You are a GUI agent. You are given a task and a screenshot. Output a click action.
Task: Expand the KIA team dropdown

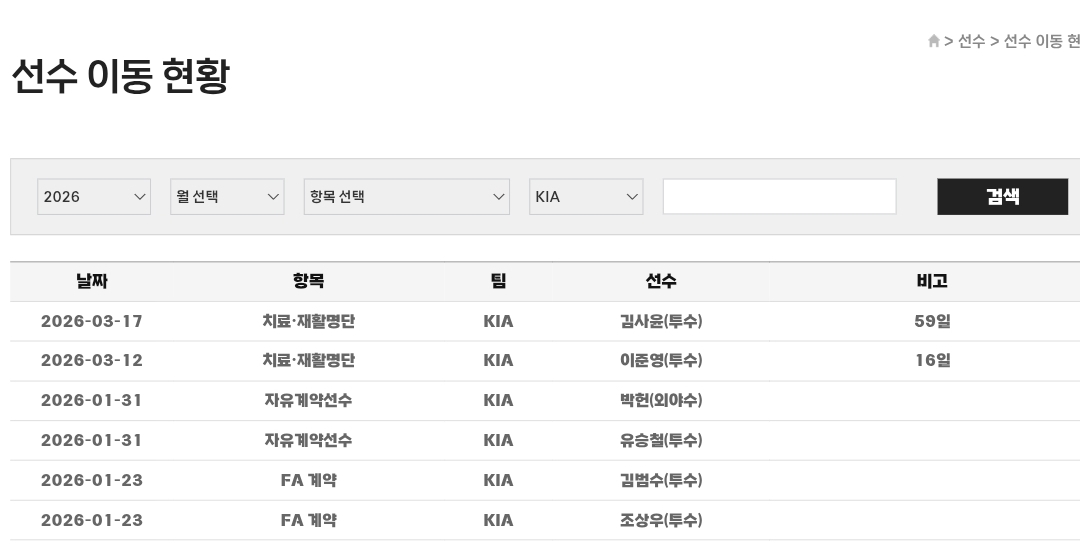[x=586, y=197]
